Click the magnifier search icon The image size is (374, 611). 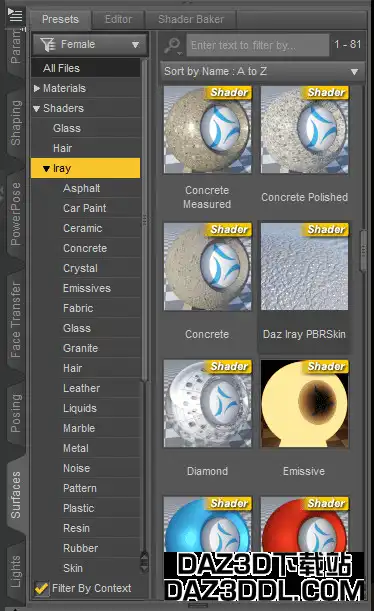coord(172,46)
